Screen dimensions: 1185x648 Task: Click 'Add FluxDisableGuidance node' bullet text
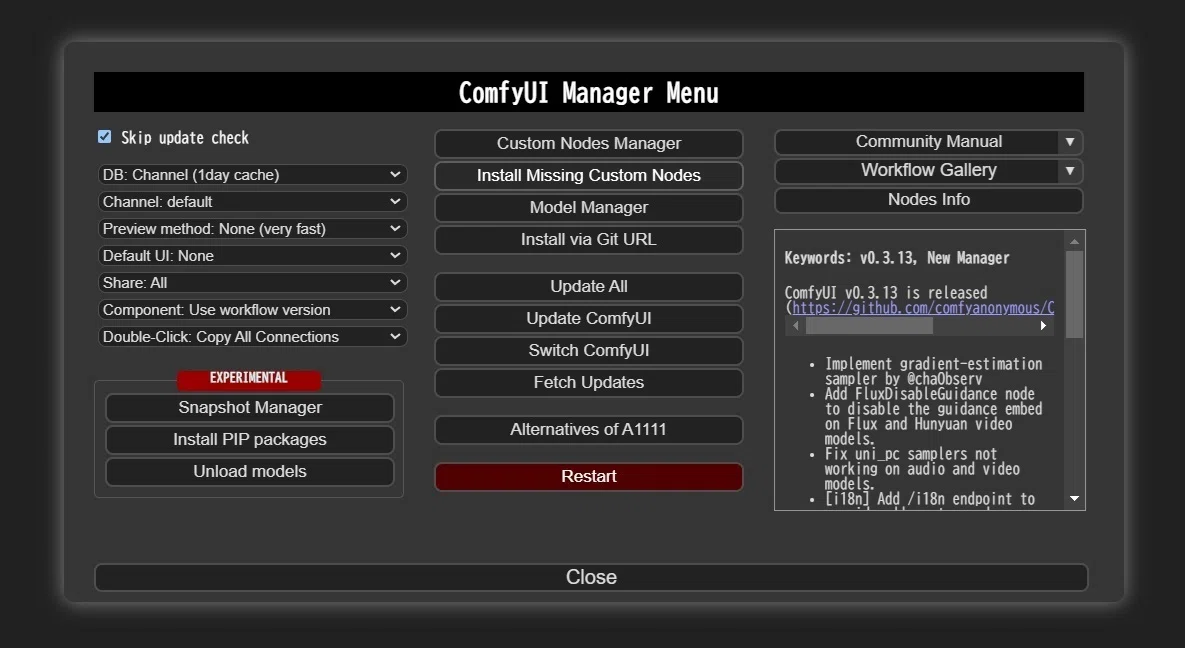933,417
